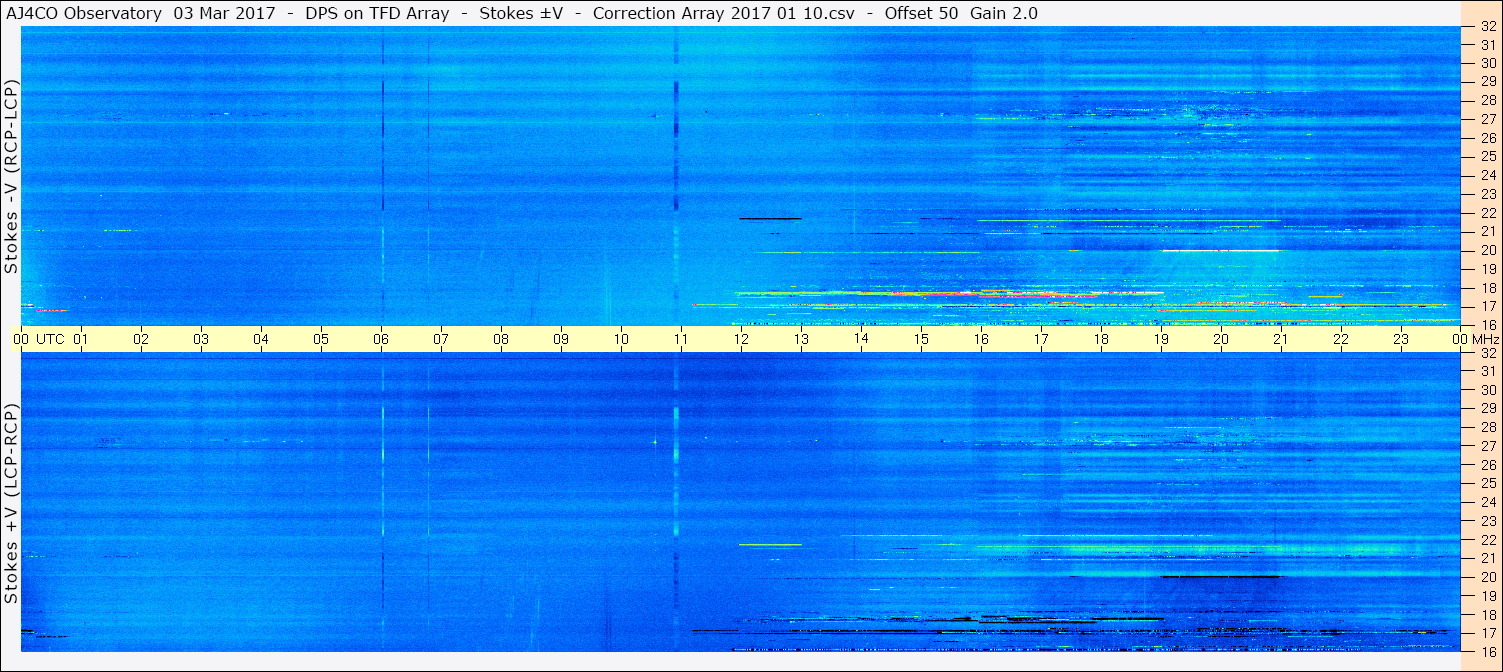
Task: Click the AJ4CO Observatory title text
Action: pyautogui.click(x=84, y=13)
